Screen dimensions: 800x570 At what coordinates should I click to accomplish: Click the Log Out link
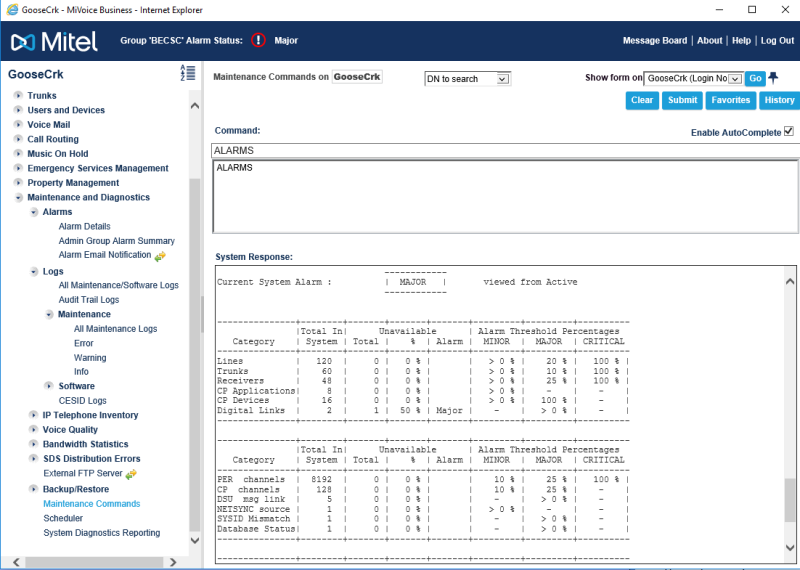pos(777,40)
